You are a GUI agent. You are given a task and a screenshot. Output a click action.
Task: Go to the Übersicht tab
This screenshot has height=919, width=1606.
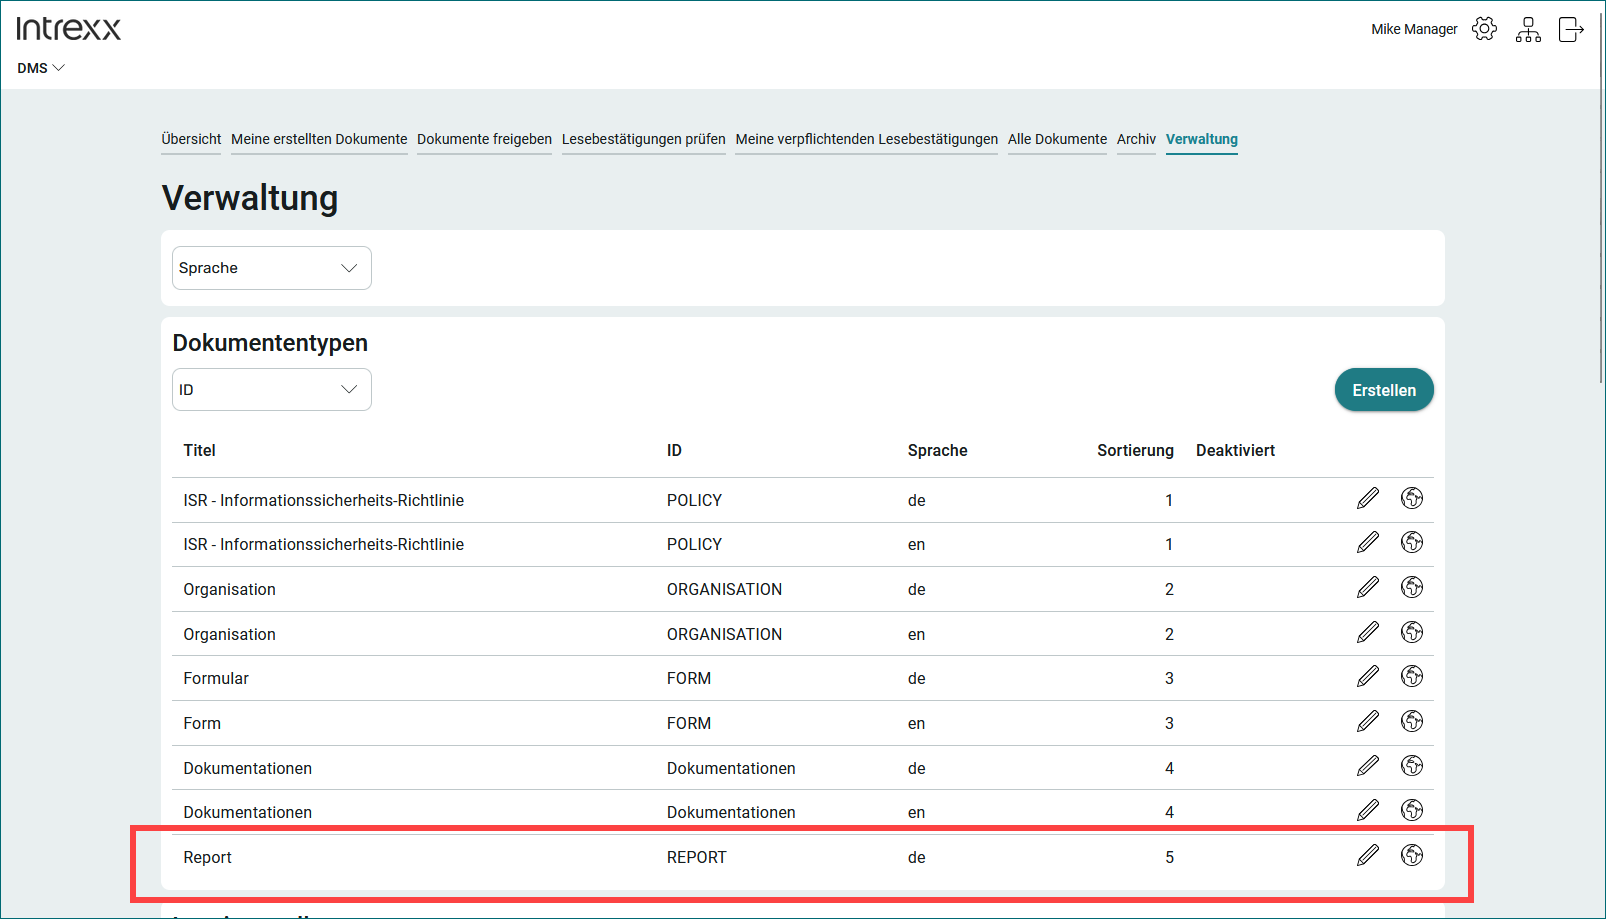click(x=191, y=139)
